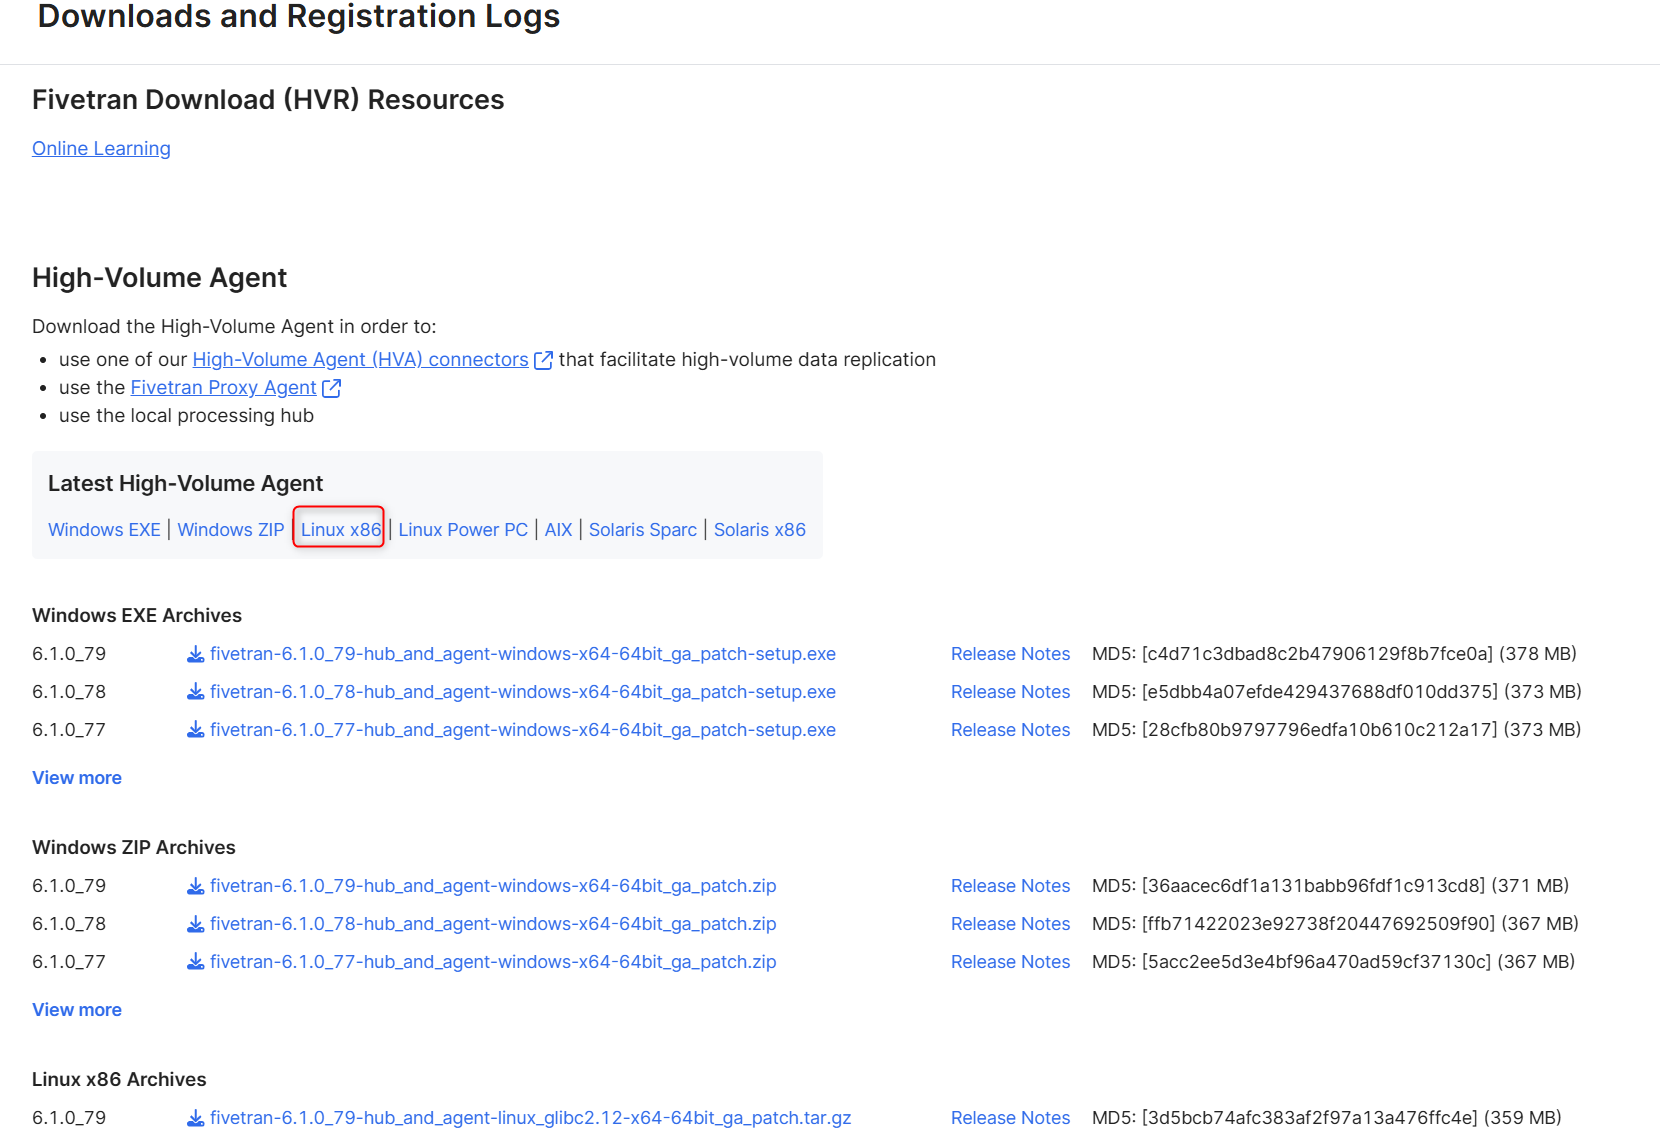Screen dimensions: 1660x1144
Task: Open Release Notes for 6.1.0_79 Windows EXE
Action: [1010, 654]
